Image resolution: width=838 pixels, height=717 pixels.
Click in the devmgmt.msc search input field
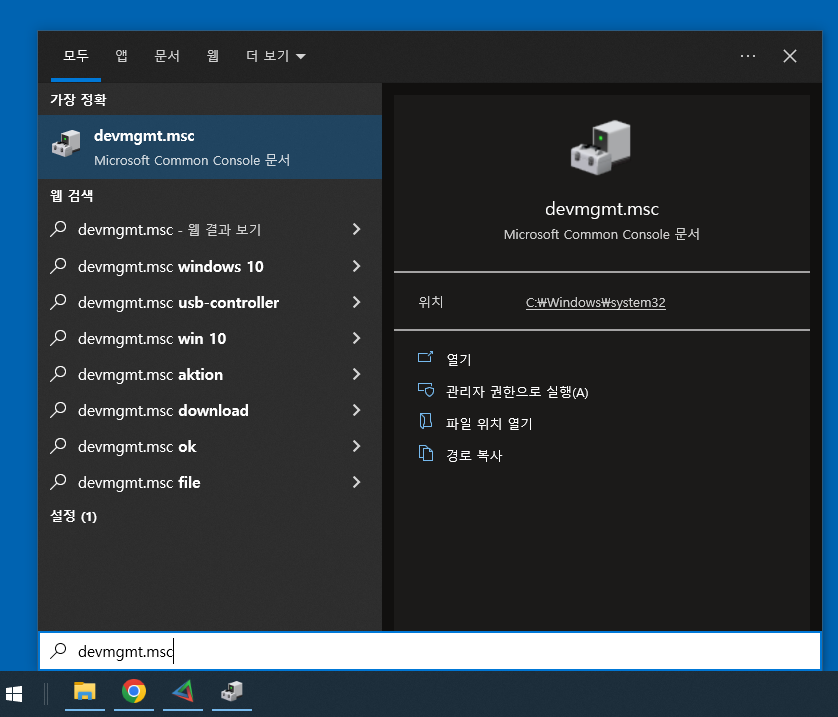(x=430, y=651)
